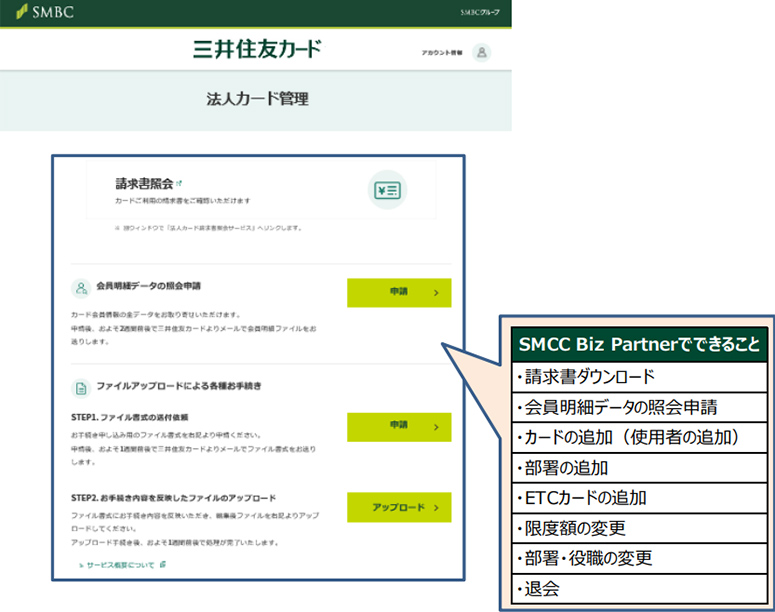Click the 会員明細データの照会申請 heading
This screenshot has width=775, height=612.
[x=148, y=286]
